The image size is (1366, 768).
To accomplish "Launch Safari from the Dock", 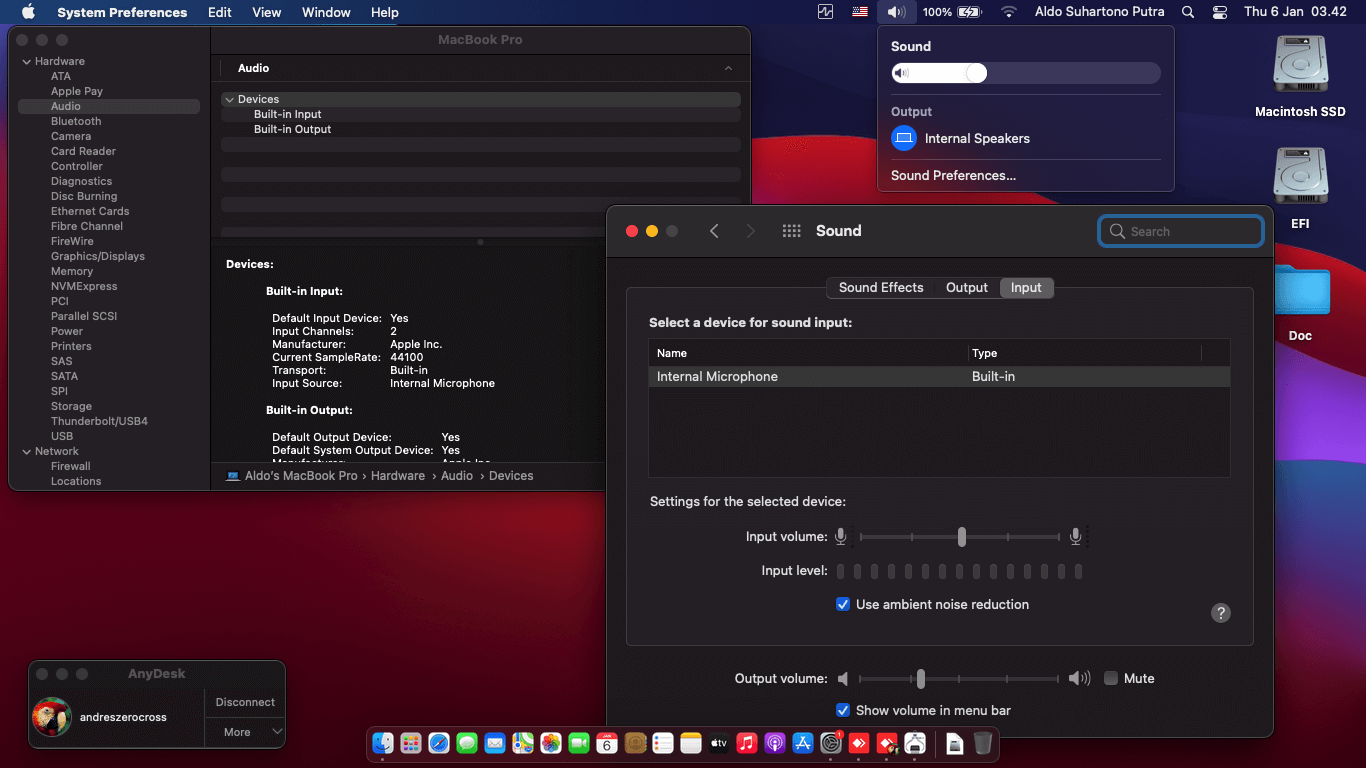I will click(x=439, y=743).
